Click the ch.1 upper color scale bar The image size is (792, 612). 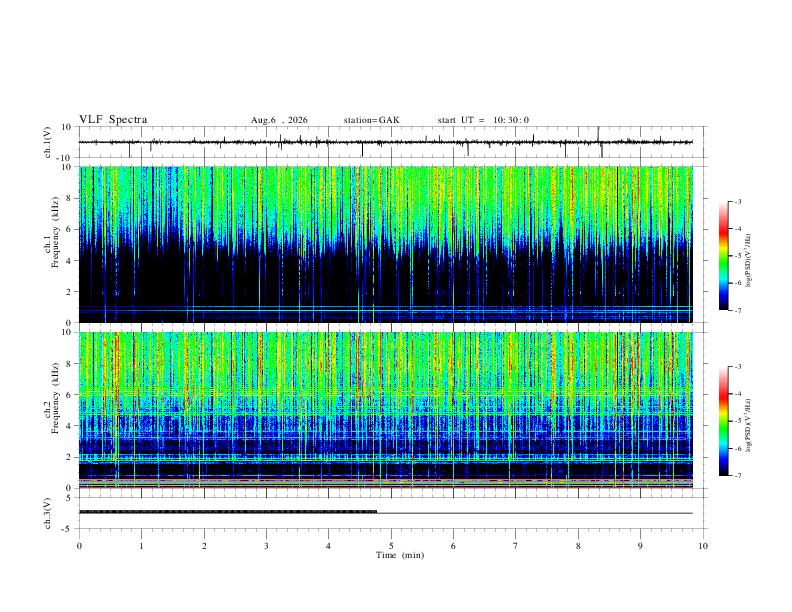pos(723,256)
